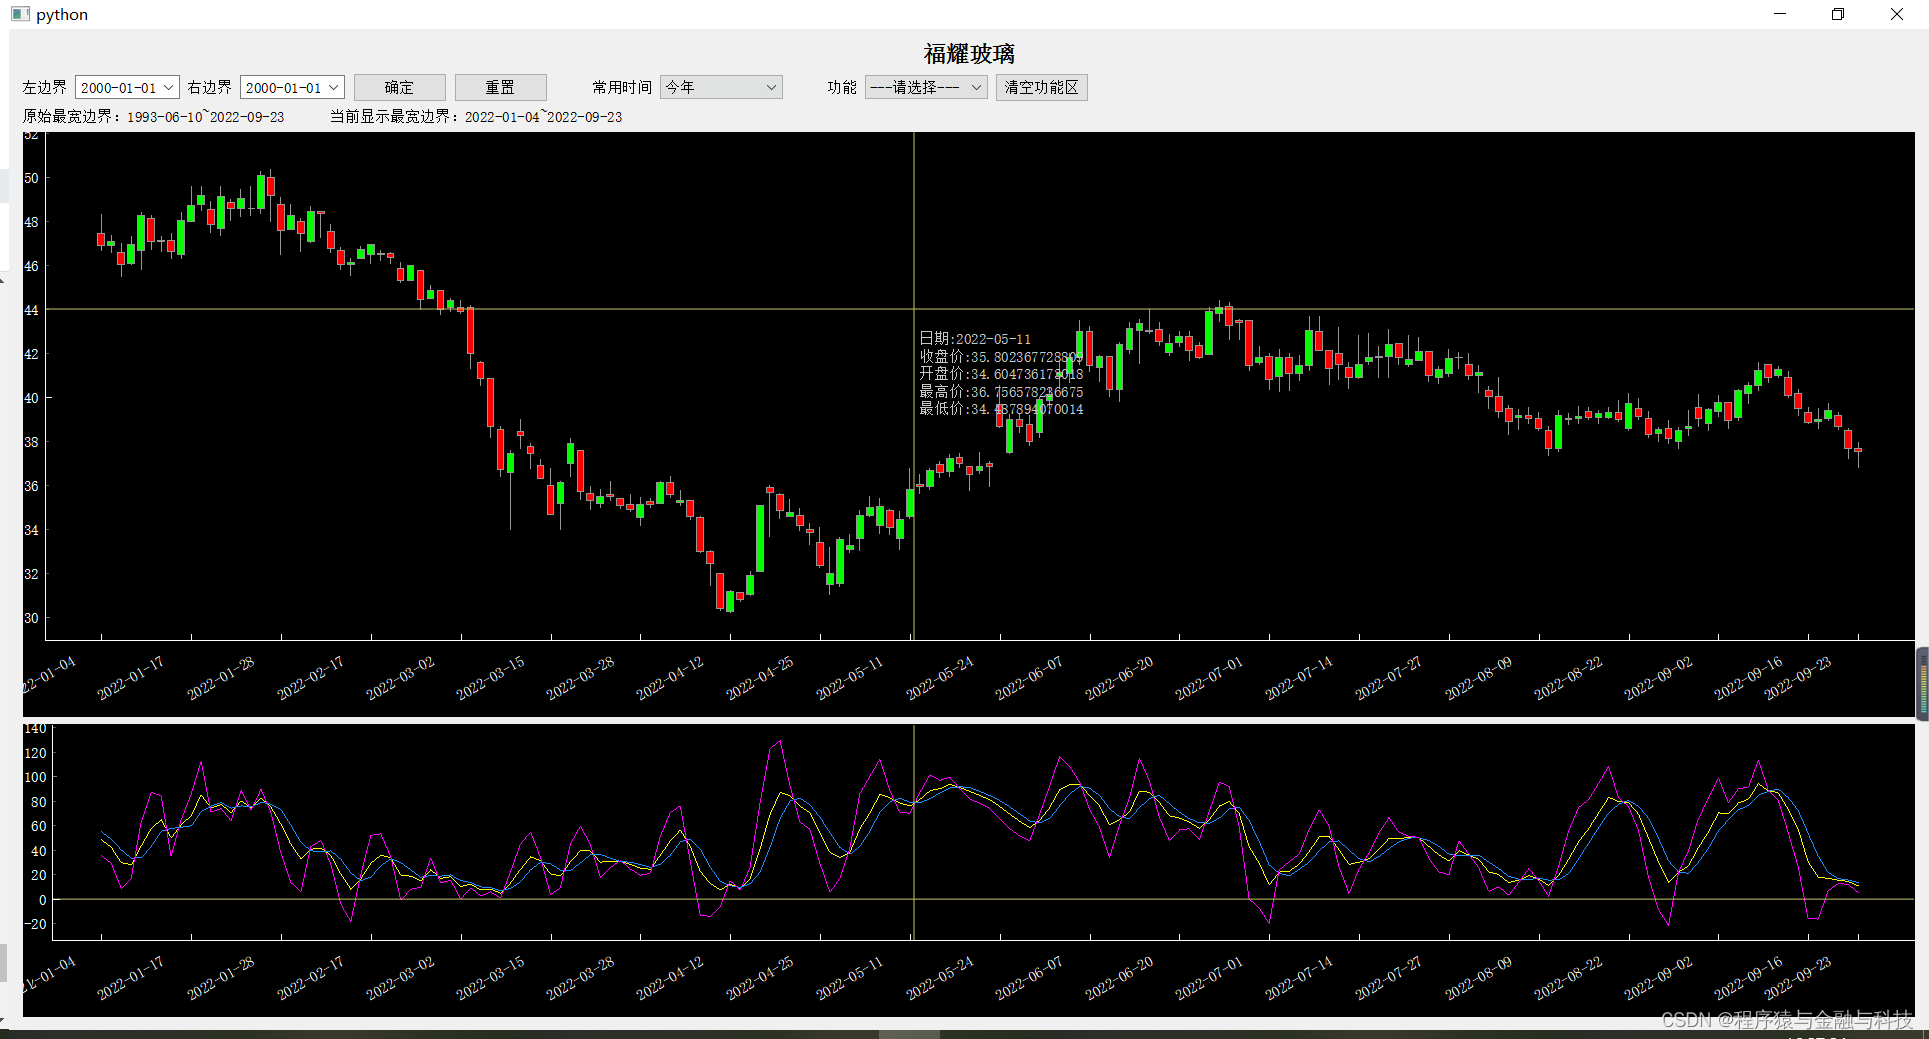The width and height of the screenshot is (1929, 1039).
Task: Click the minimize button of the python window
Action: click(1779, 13)
